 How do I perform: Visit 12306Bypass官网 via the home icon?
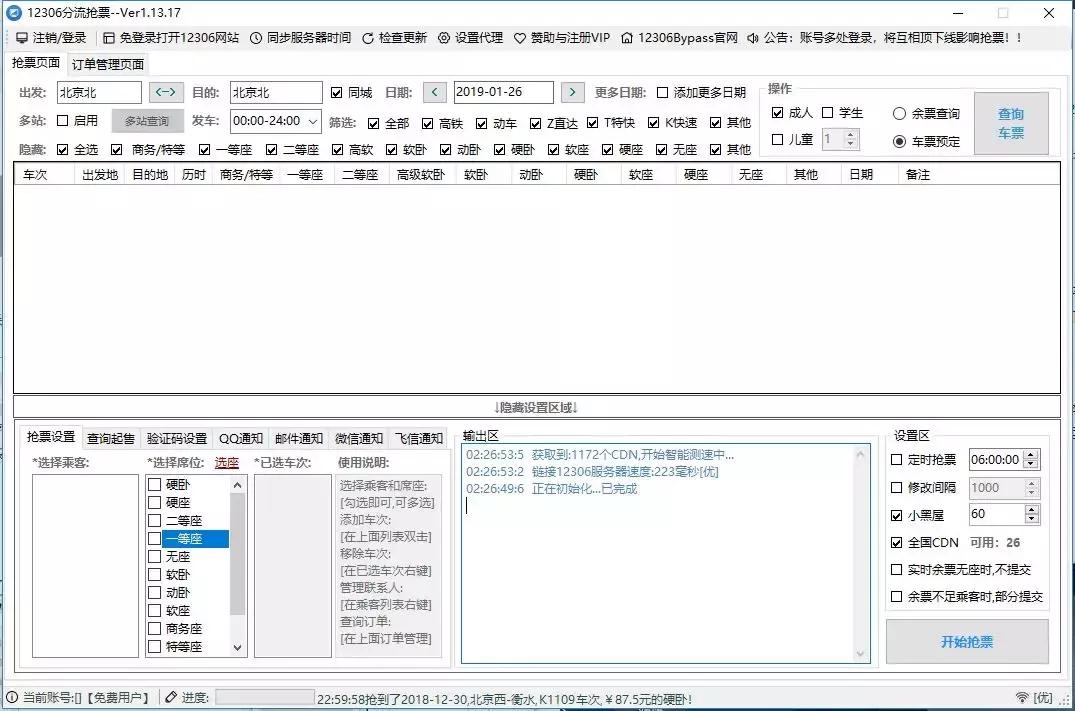[x=625, y=38]
